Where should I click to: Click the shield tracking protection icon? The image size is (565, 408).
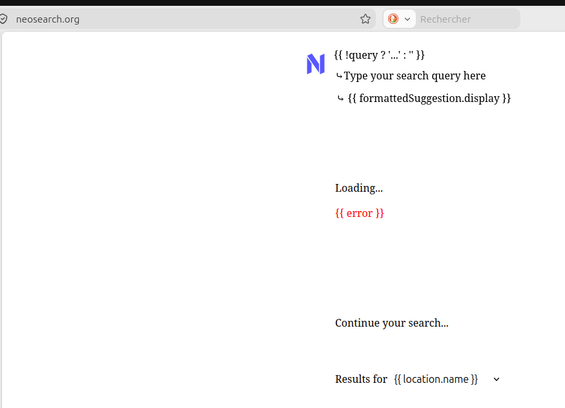point(3,19)
